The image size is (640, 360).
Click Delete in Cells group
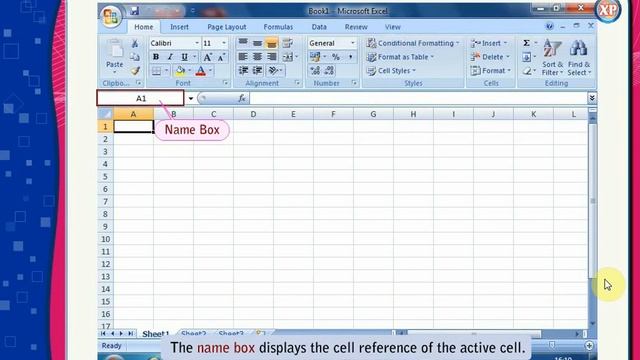pos(490,57)
